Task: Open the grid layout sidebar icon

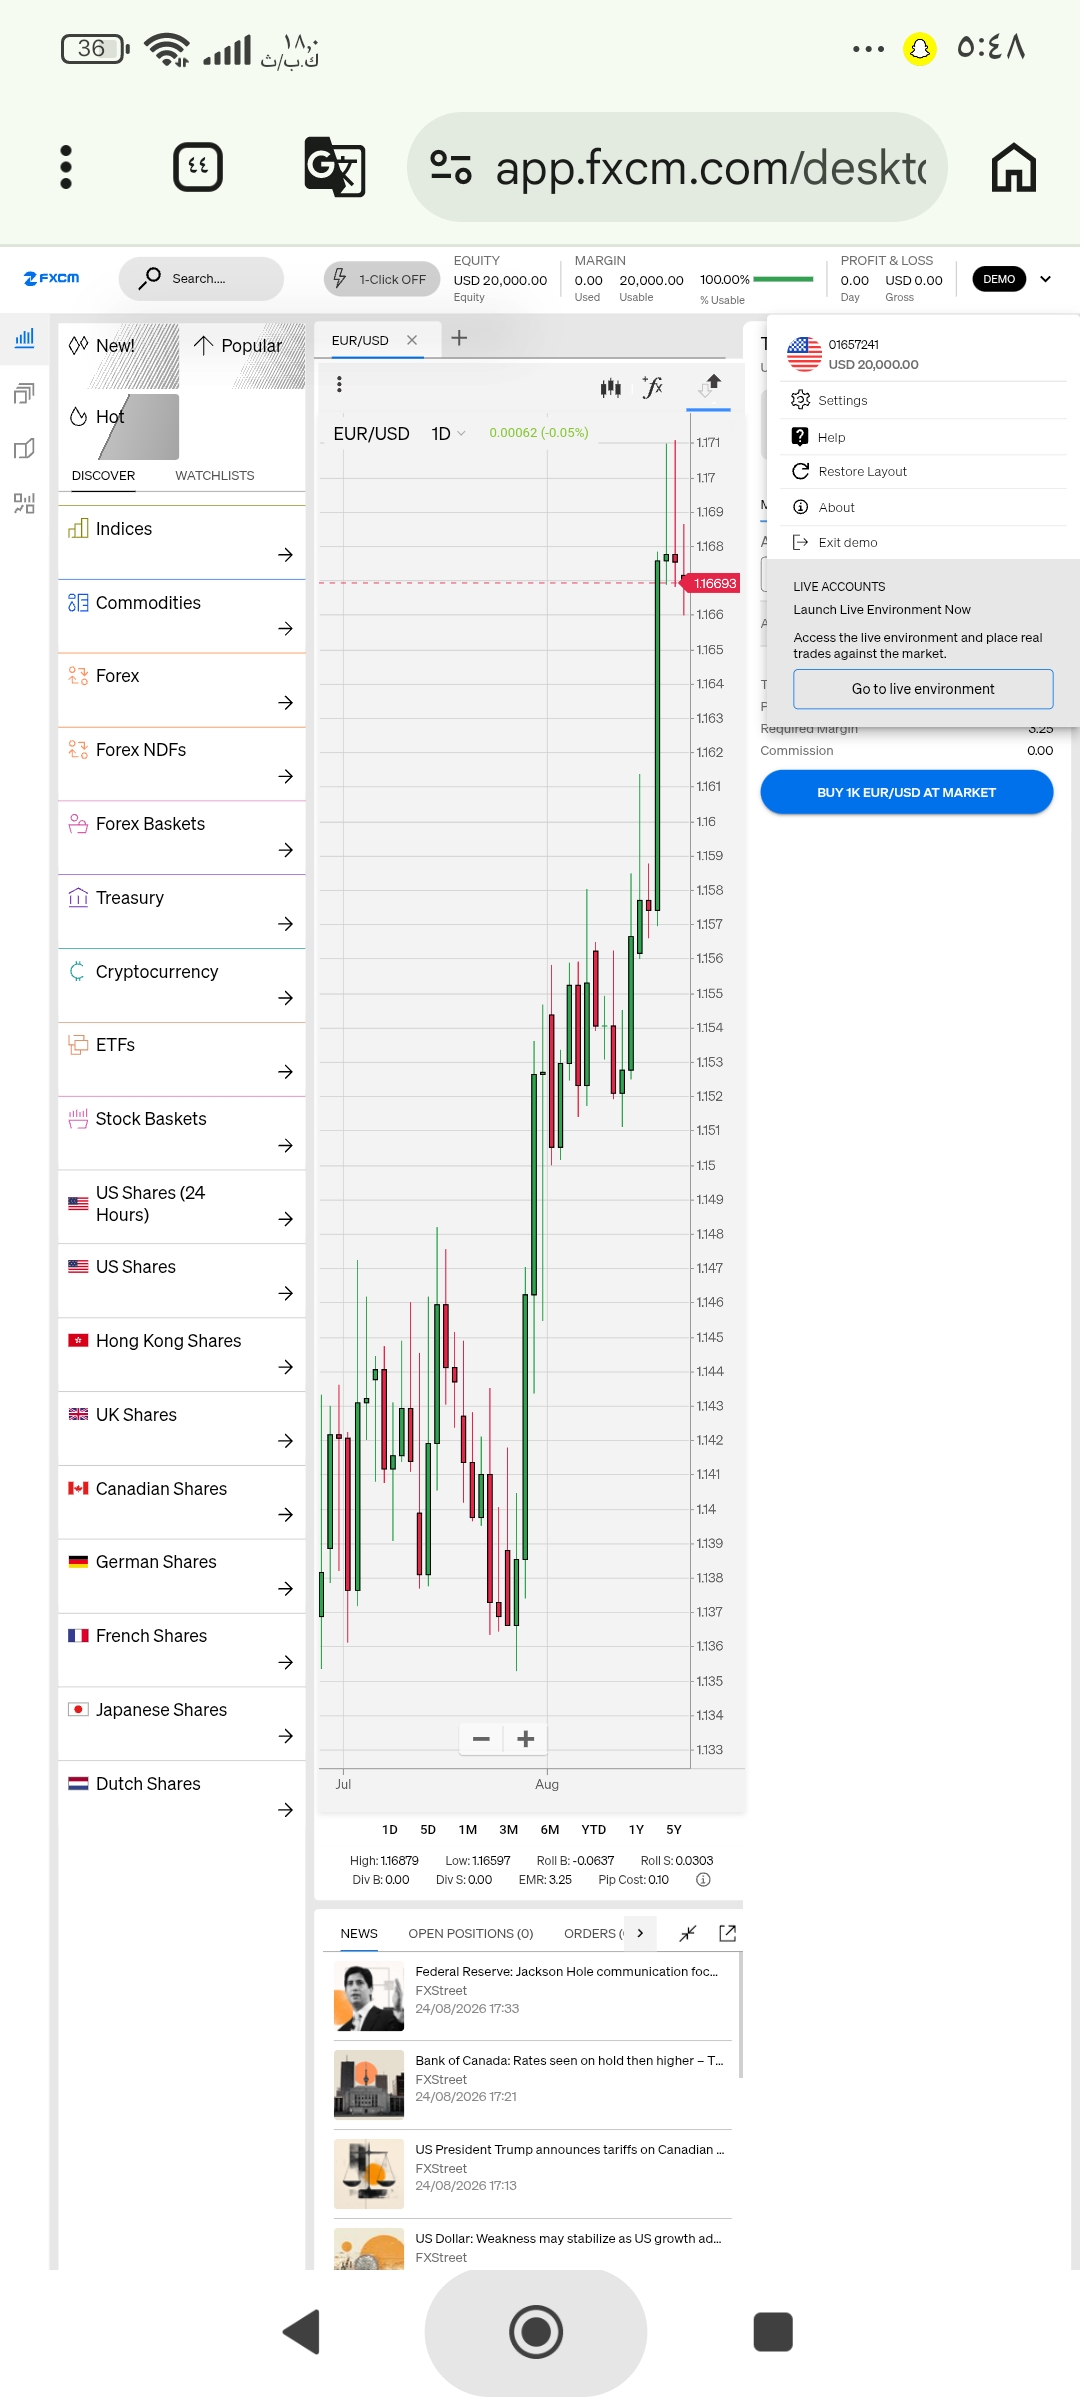Action: [24, 503]
